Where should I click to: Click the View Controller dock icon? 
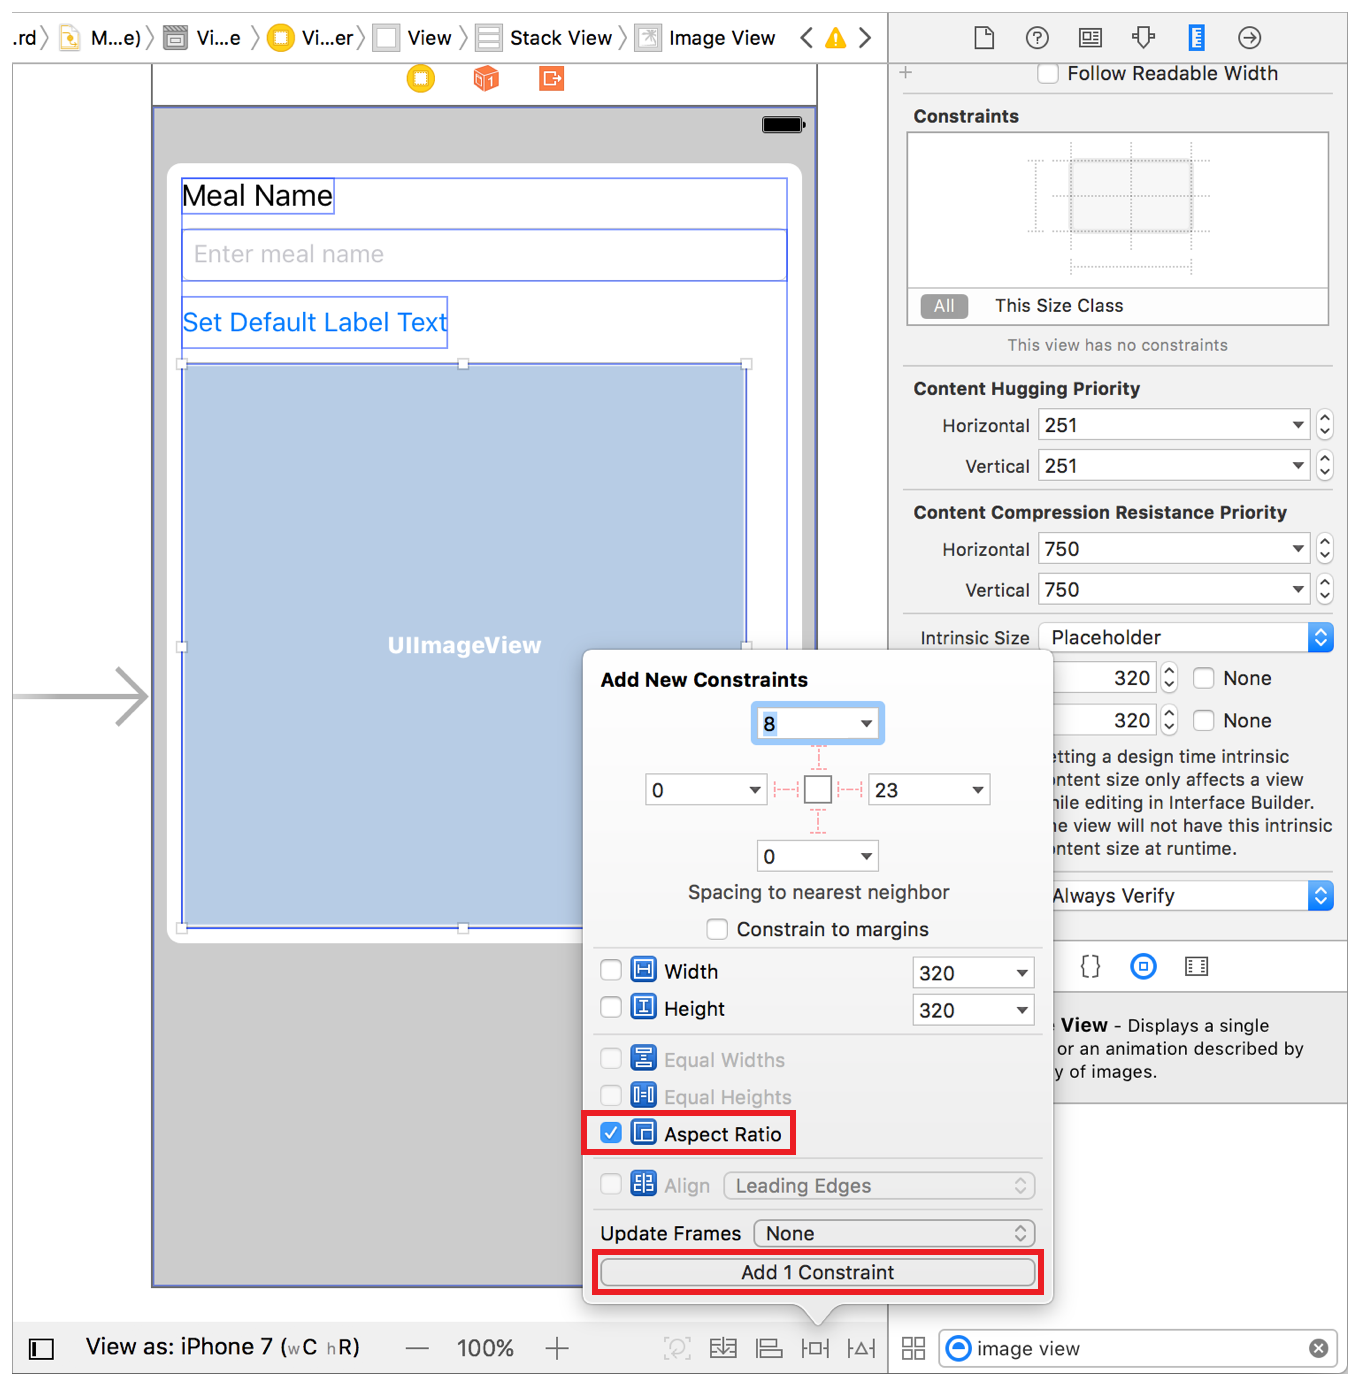click(421, 78)
